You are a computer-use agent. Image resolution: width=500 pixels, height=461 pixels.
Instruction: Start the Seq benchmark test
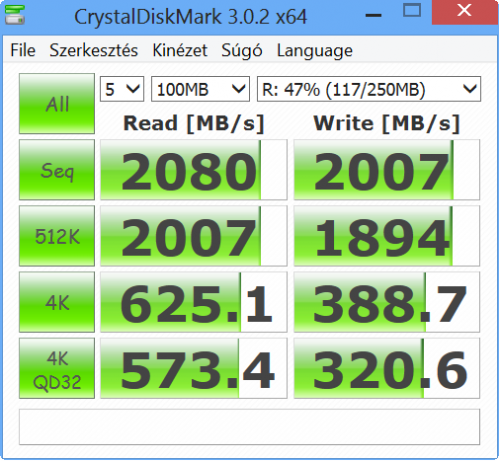pos(57,170)
